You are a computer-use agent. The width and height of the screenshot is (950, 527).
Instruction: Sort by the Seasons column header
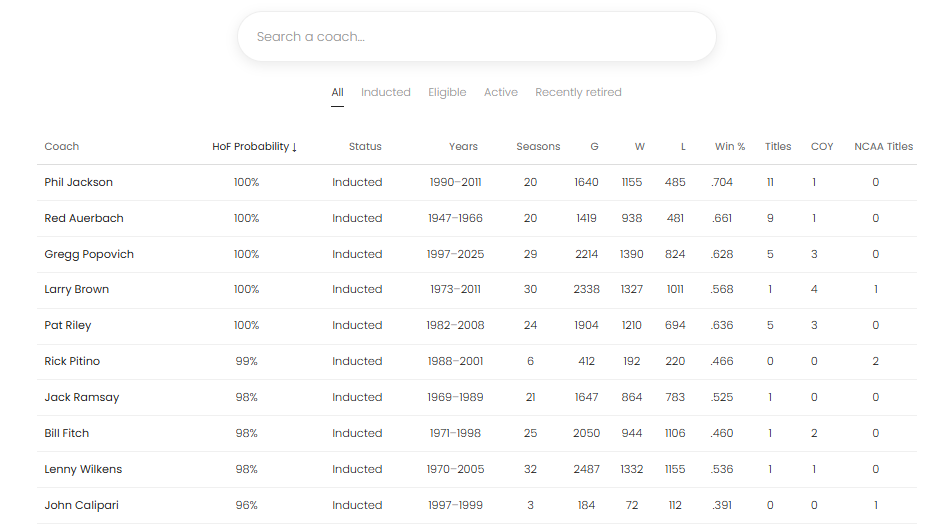[538, 146]
